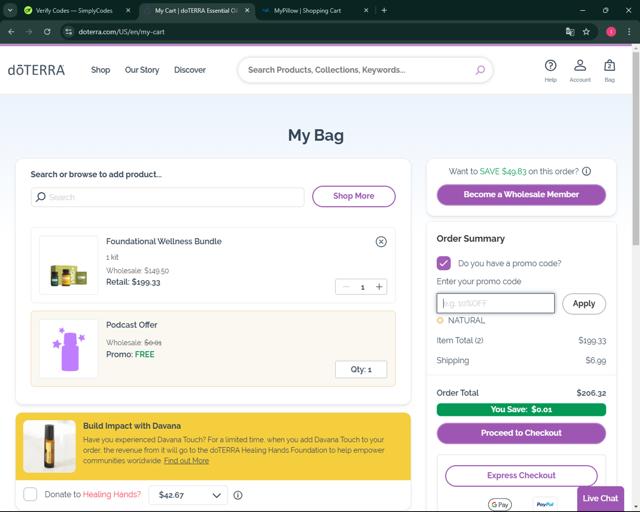Click the Foundational Wellness Bundle thumbnail
This screenshot has height=512, width=640.
point(69,265)
